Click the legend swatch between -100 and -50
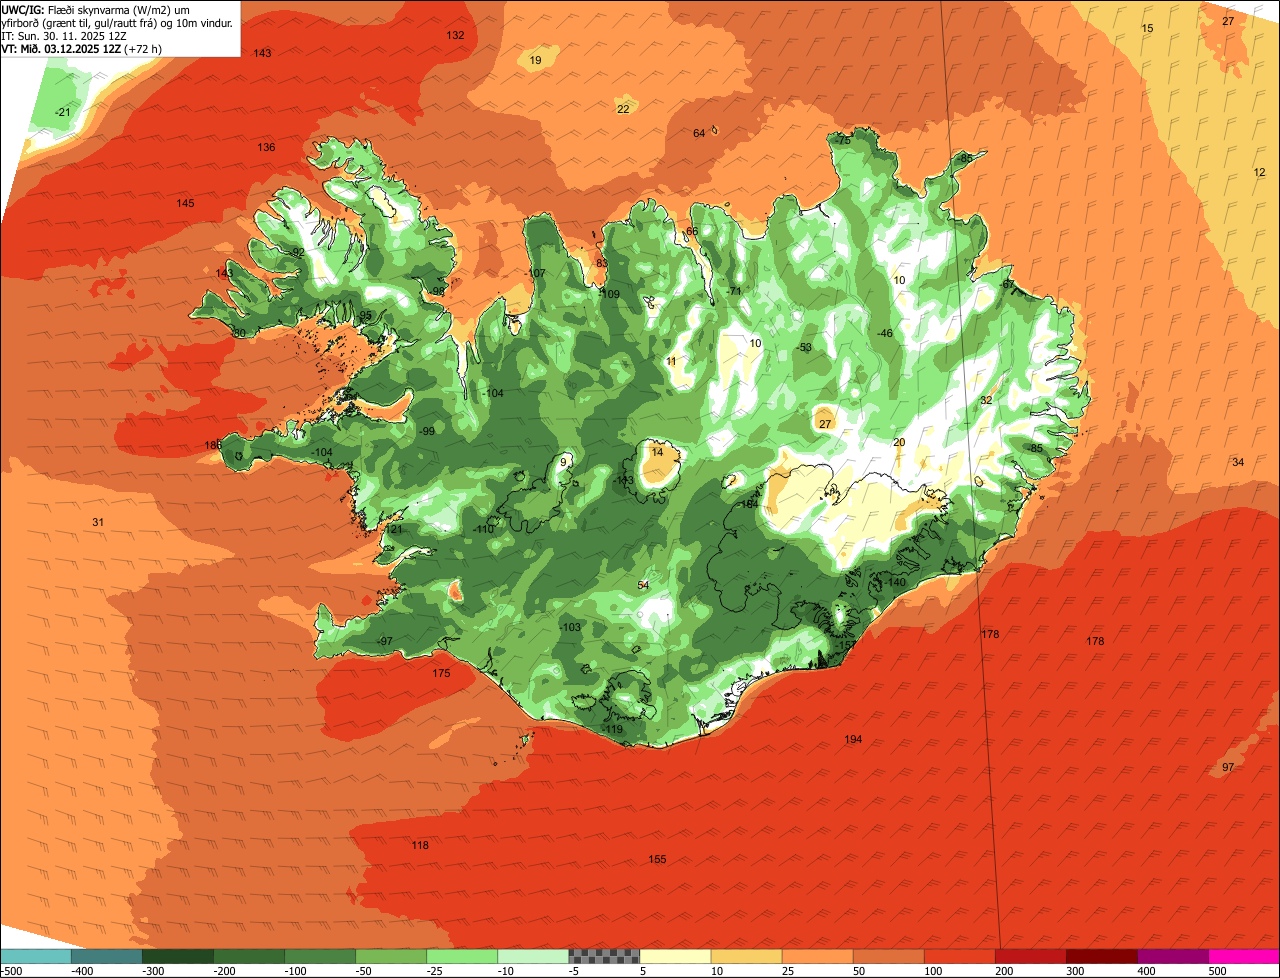Screen dimensions: 1280x978 pos(320,956)
